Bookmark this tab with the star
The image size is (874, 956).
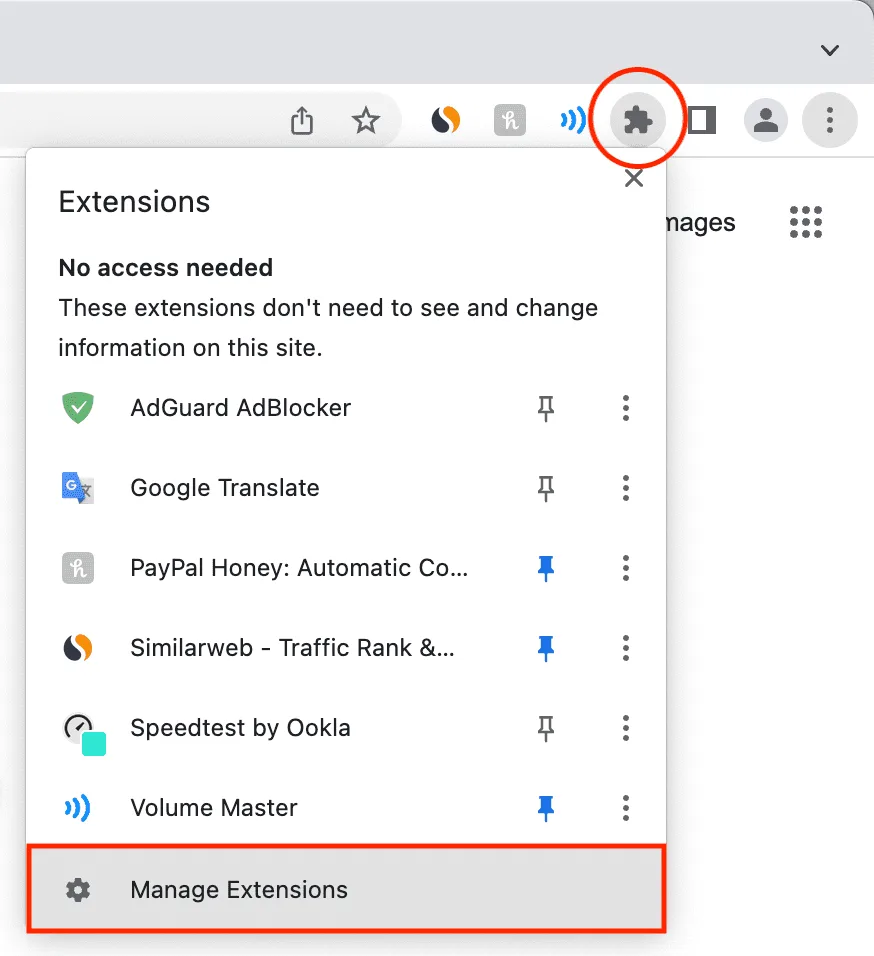click(366, 120)
